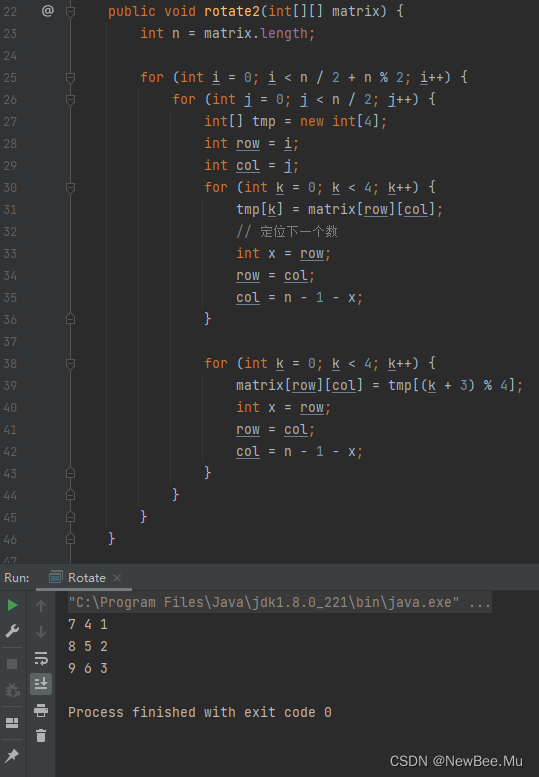This screenshot has height=777, width=539.
Task: Click the '8 5 2' output line
Action: [x=88, y=646]
